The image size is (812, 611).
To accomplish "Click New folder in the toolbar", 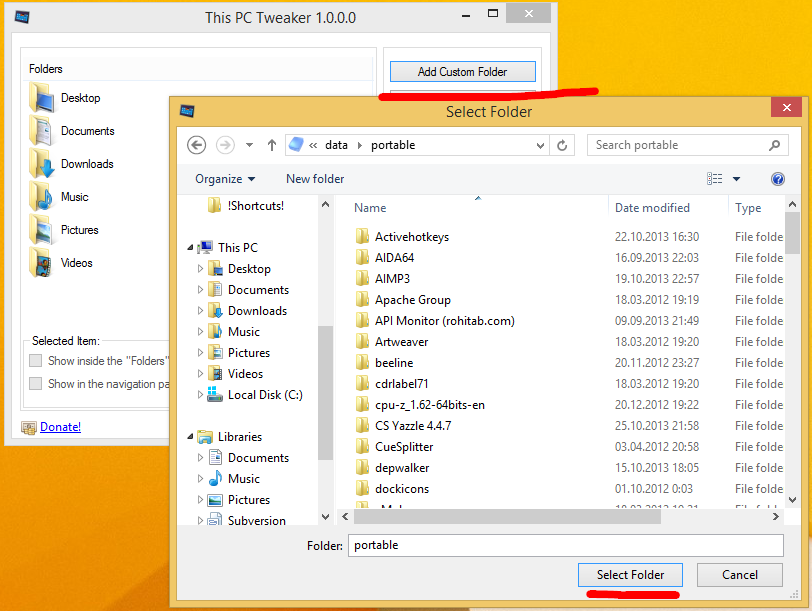I will point(315,179).
